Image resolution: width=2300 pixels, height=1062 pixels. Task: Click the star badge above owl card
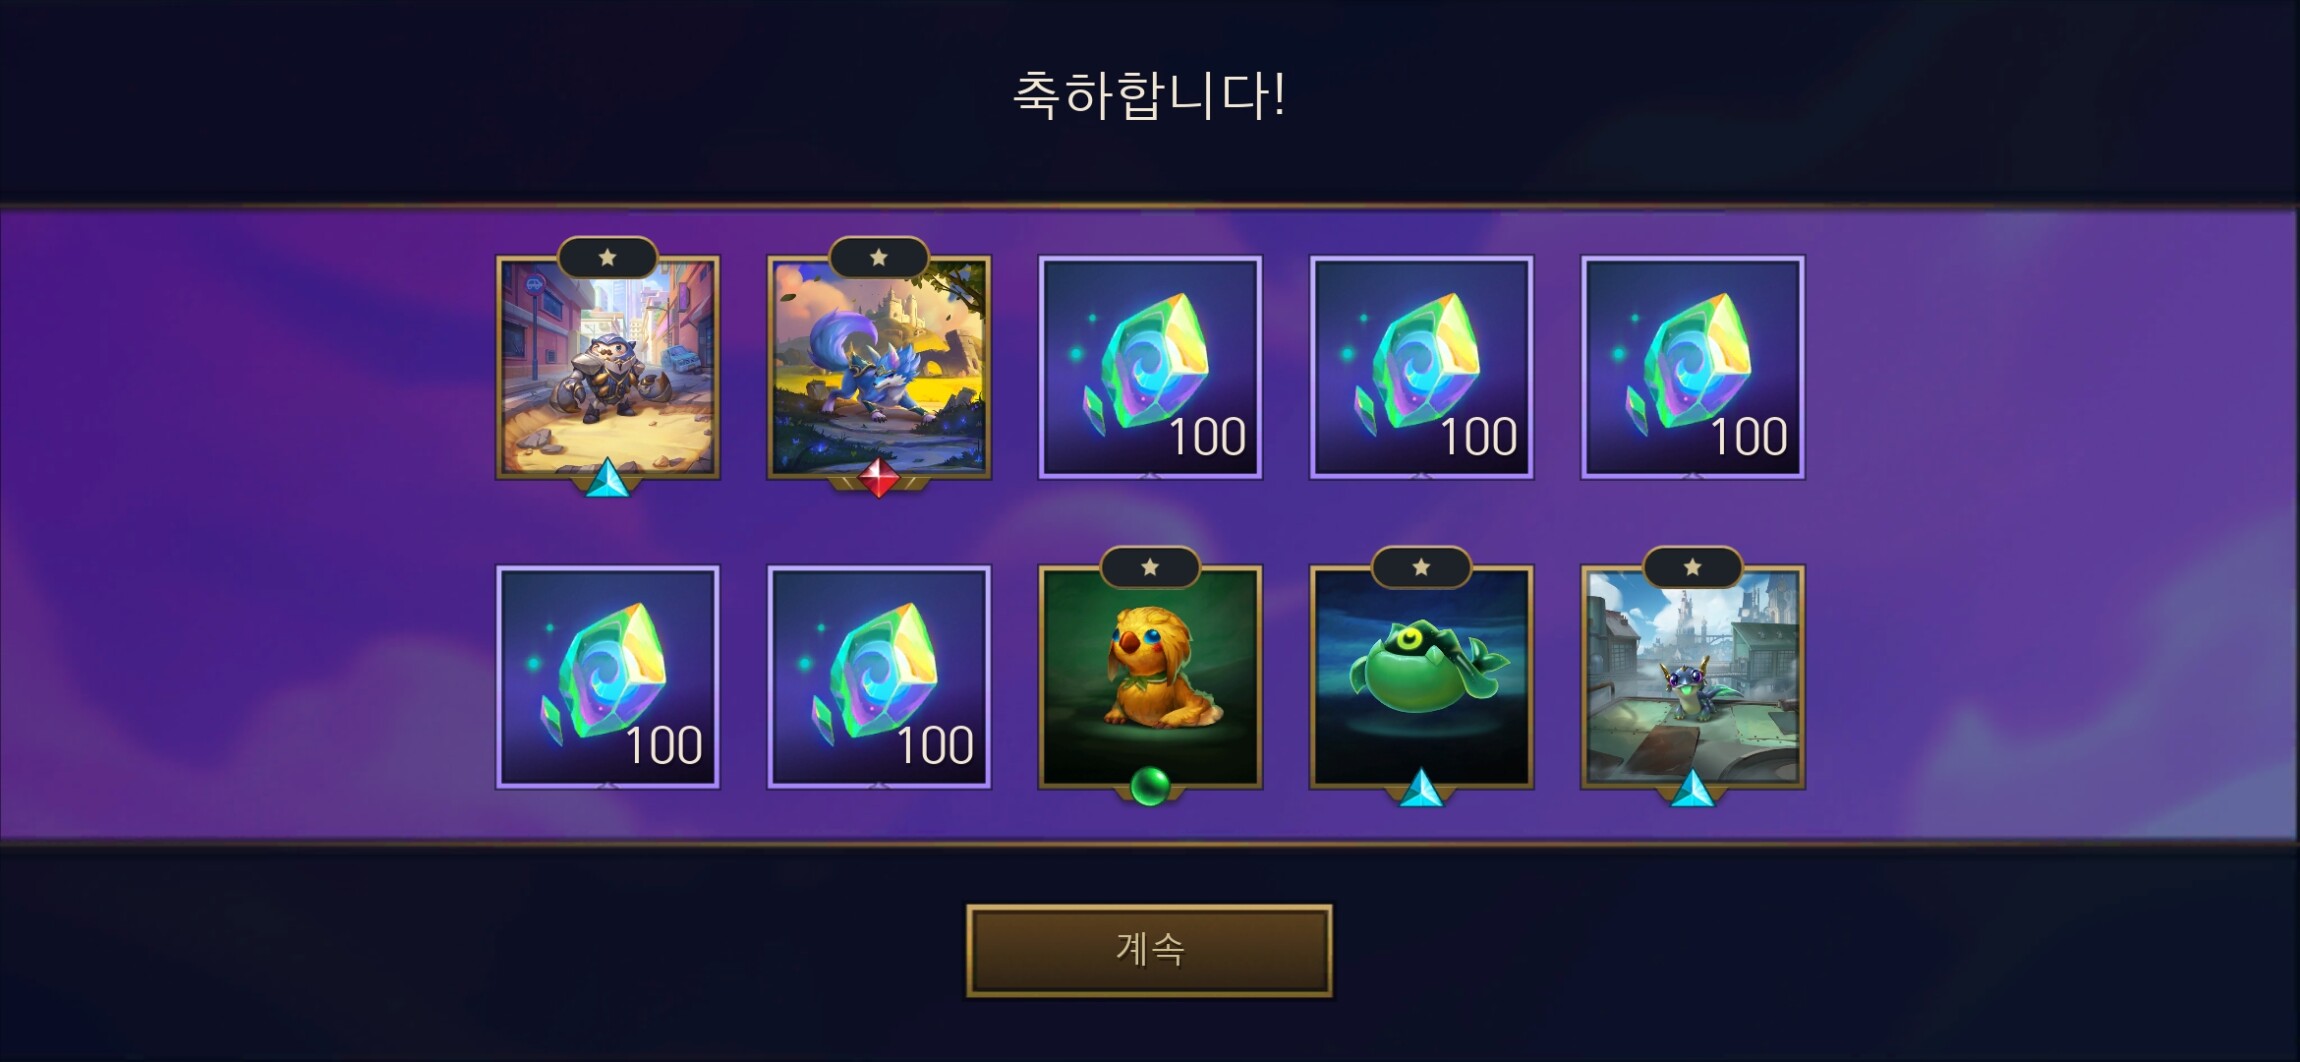tap(607, 258)
